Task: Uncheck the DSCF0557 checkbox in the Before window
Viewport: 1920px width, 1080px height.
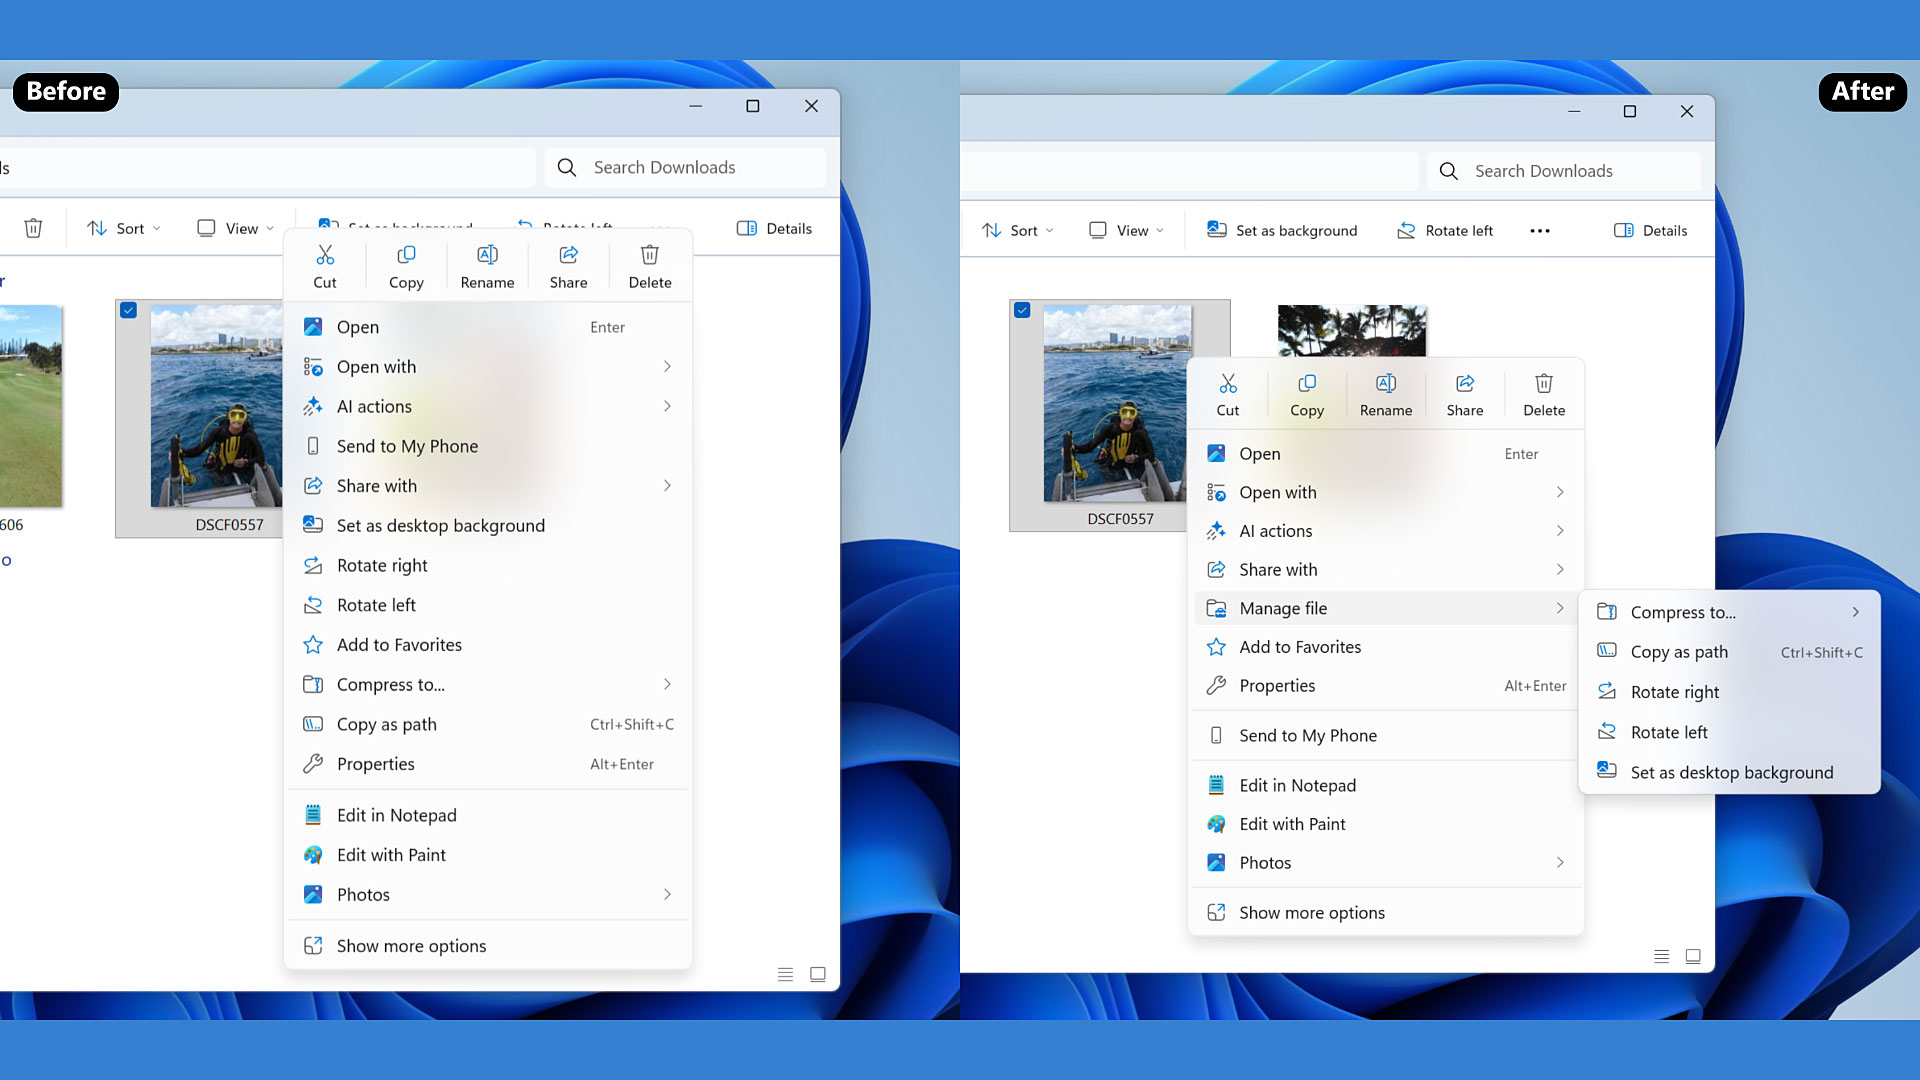Action: [x=129, y=310]
